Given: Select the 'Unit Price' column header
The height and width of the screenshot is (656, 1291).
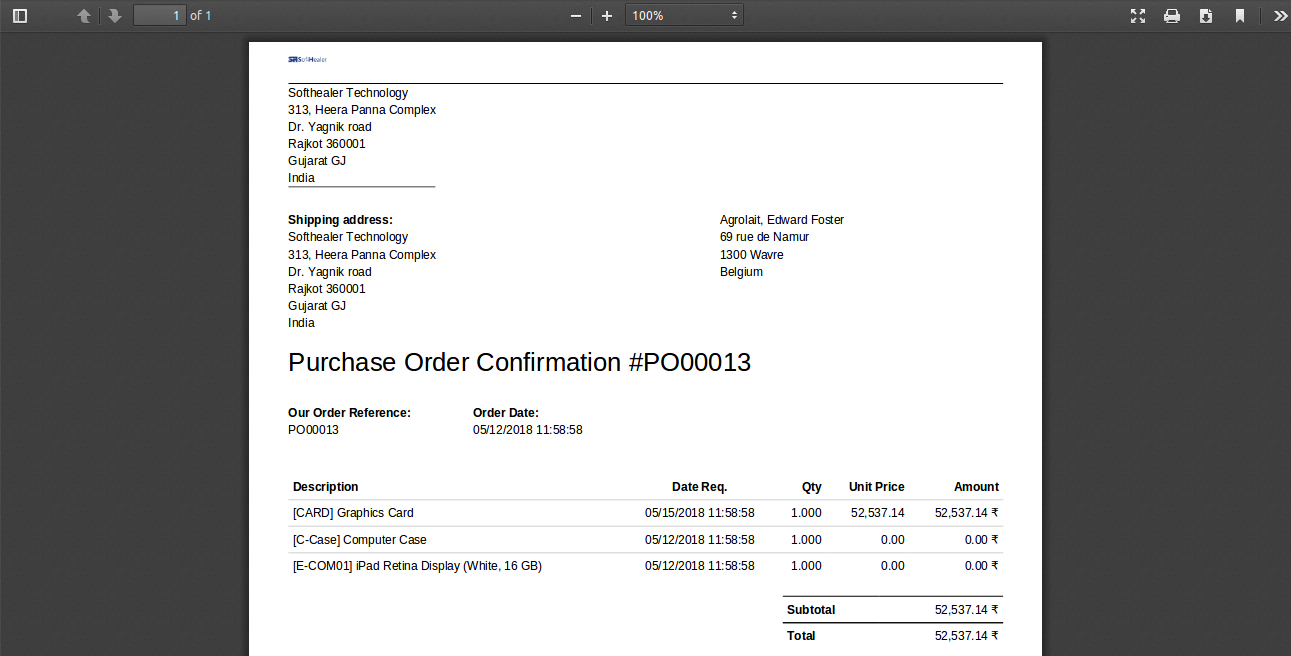Looking at the screenshot, I should click(877, 487).
